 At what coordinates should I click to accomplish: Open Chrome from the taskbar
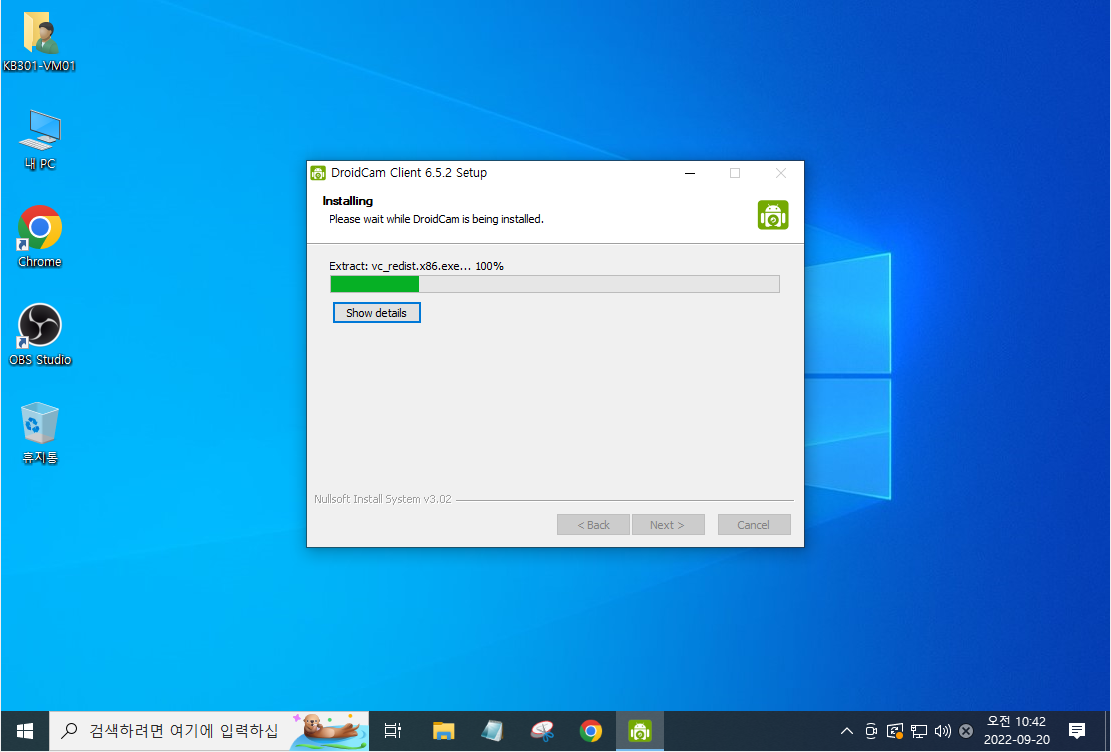click(591, 731)
